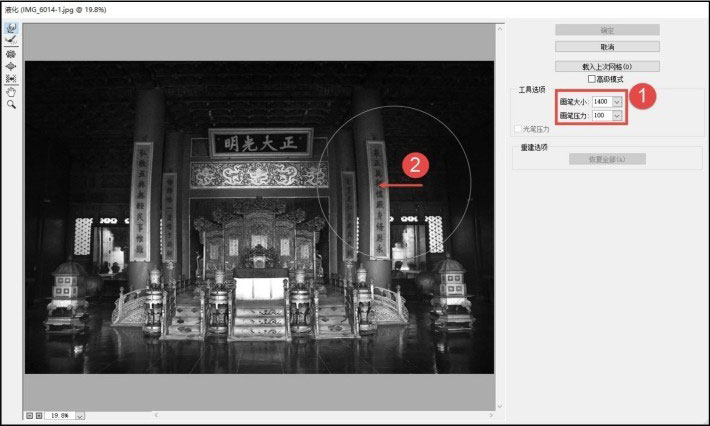This screenshot has width=710, height=426.
Task: Click the throne in the preview image
Action: coord(259,242)
